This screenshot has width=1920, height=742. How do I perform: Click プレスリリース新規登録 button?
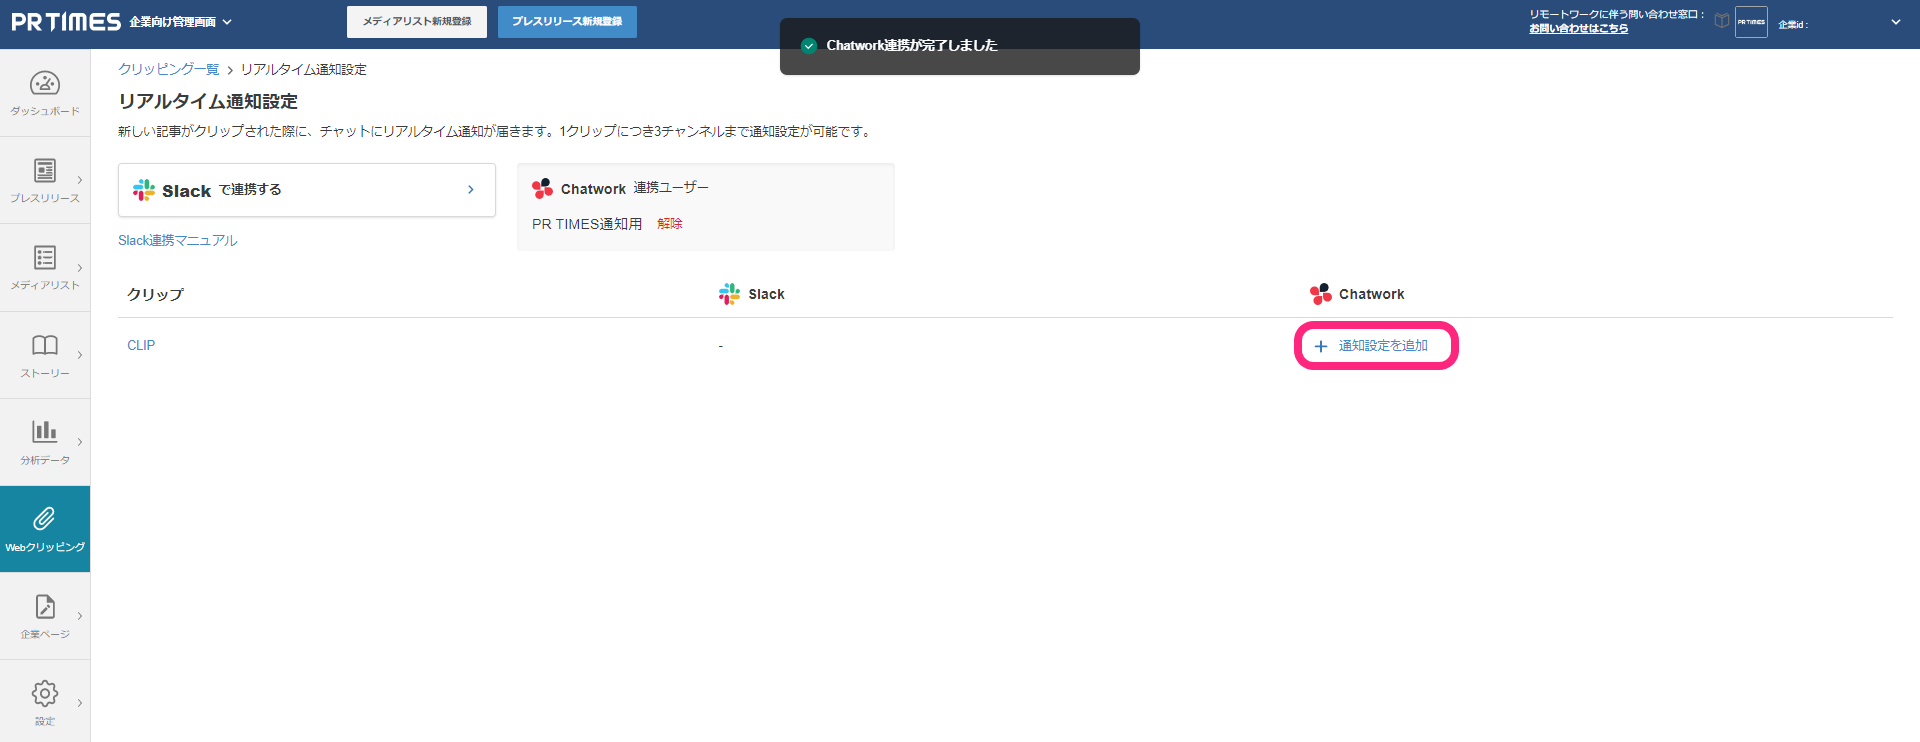coord(567,22)
